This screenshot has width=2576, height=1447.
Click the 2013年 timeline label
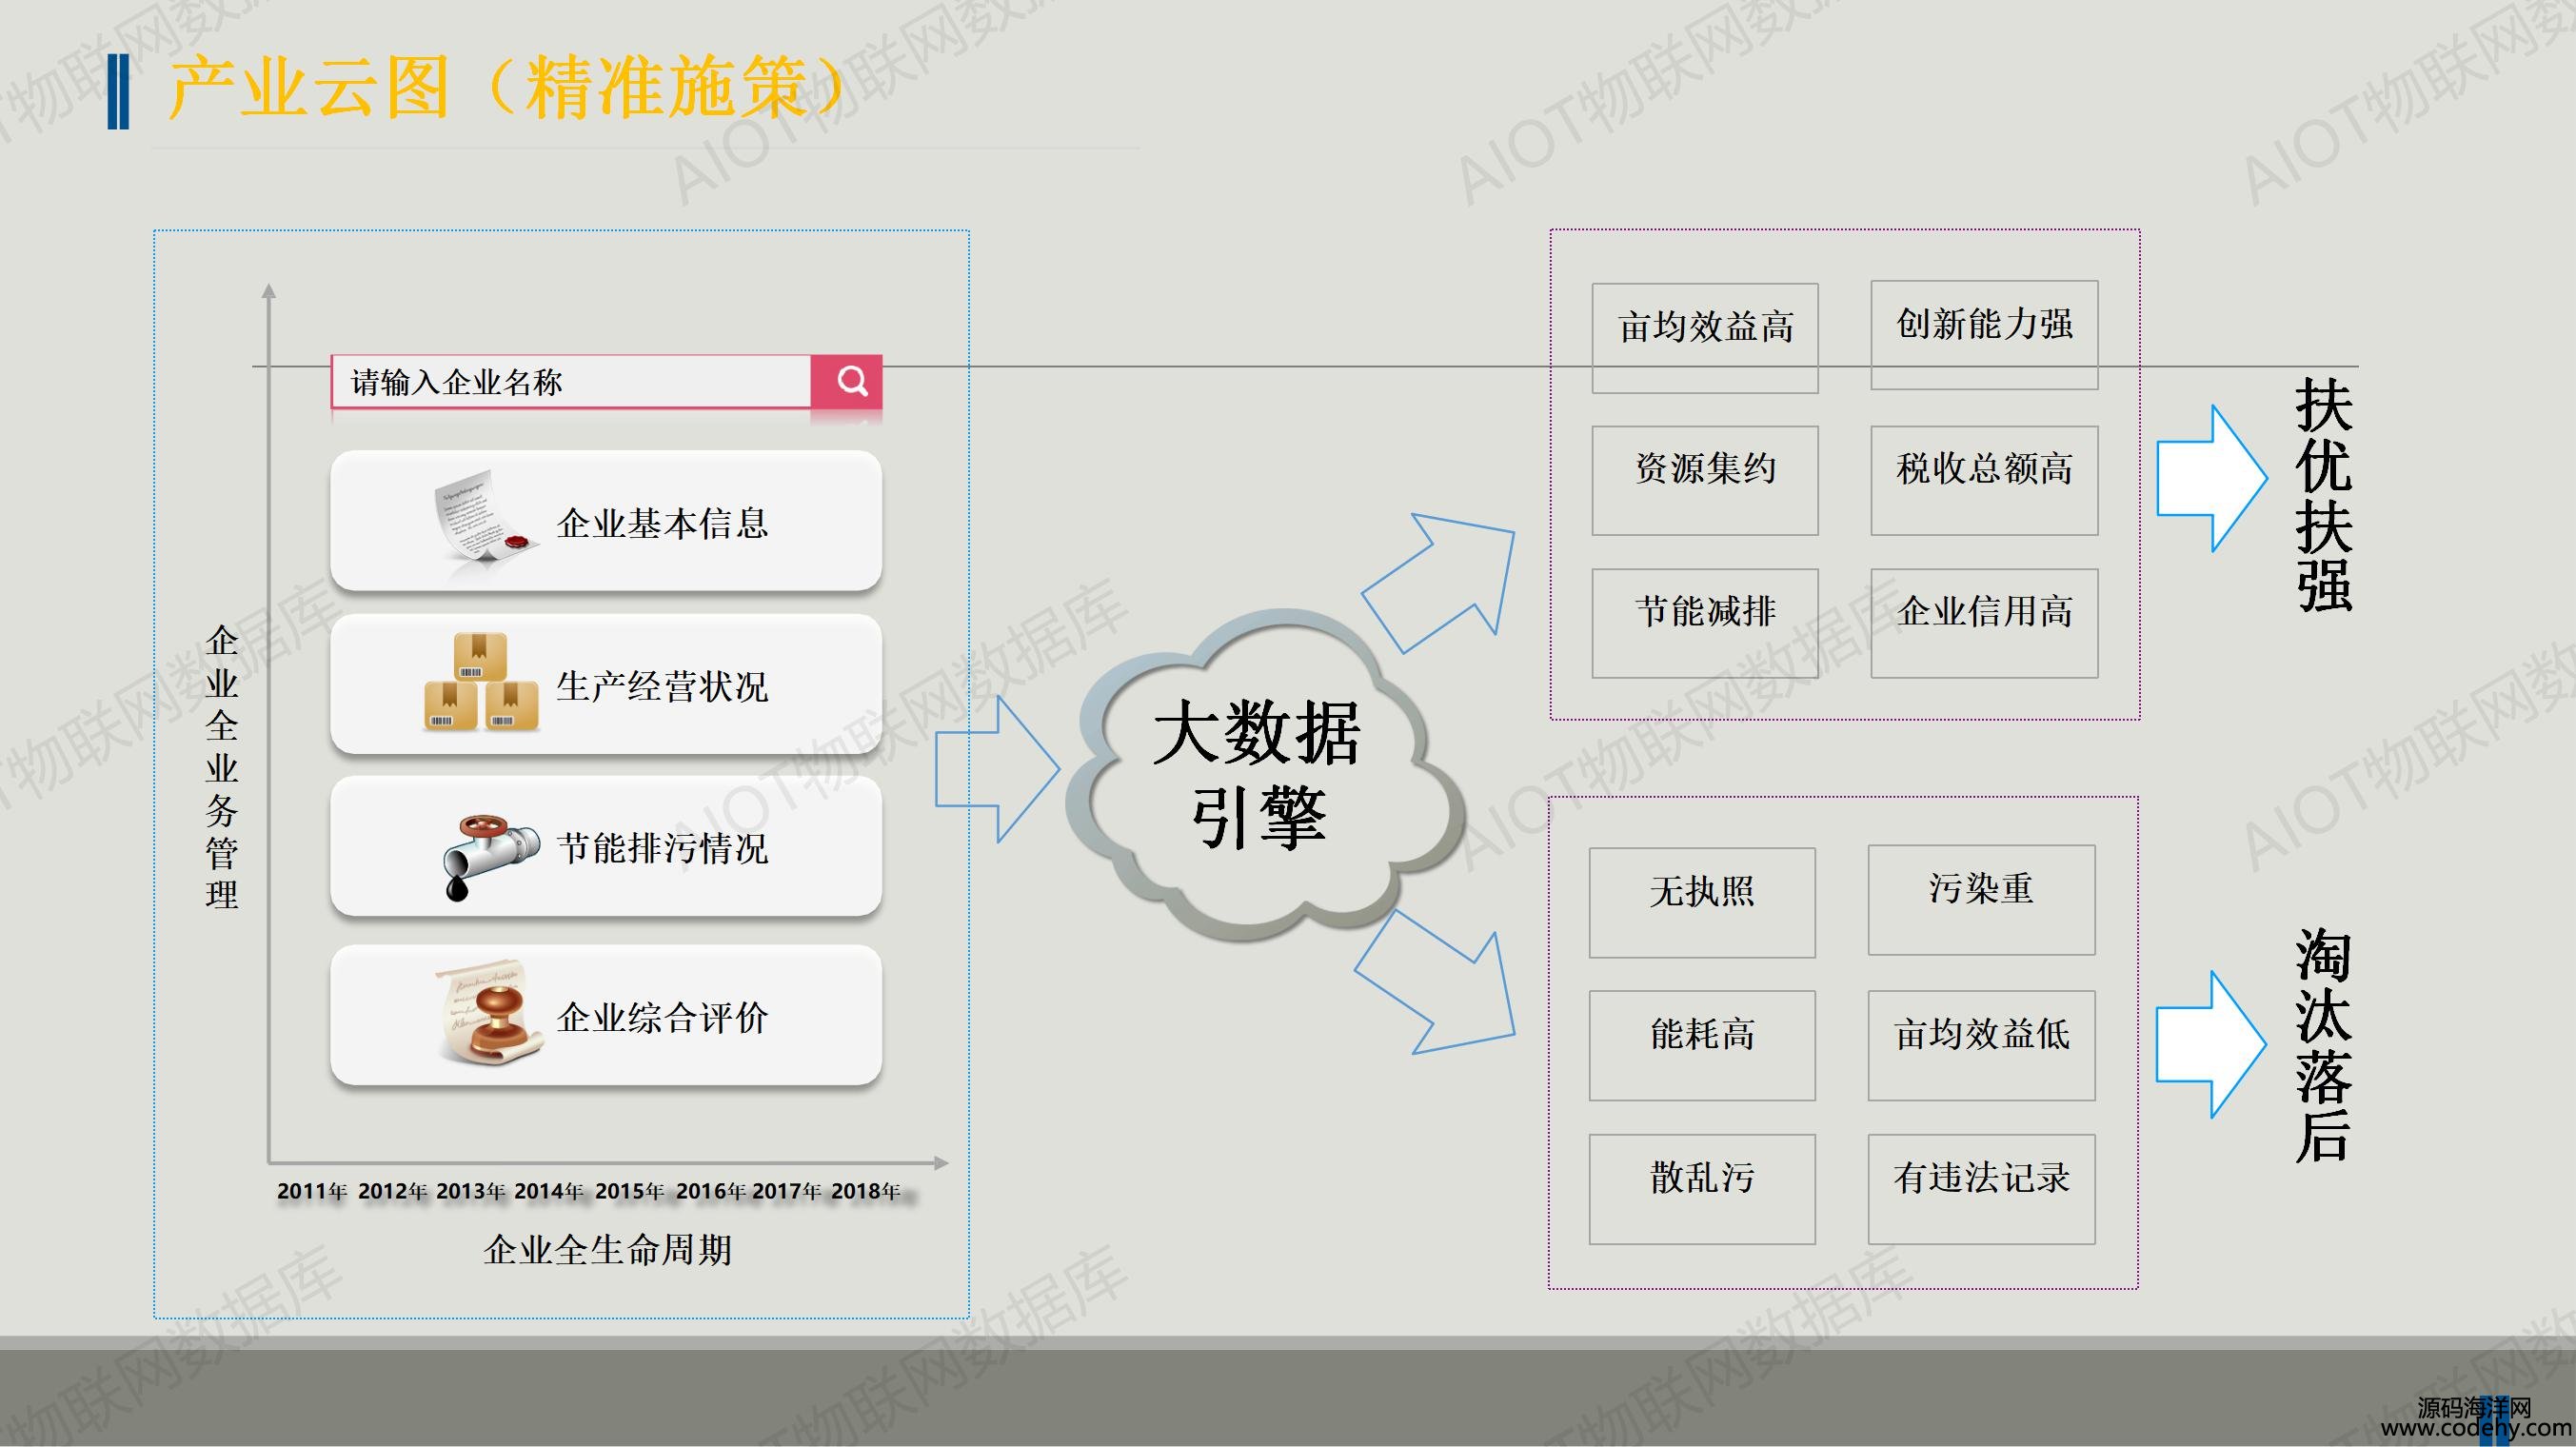(471, 1191)
